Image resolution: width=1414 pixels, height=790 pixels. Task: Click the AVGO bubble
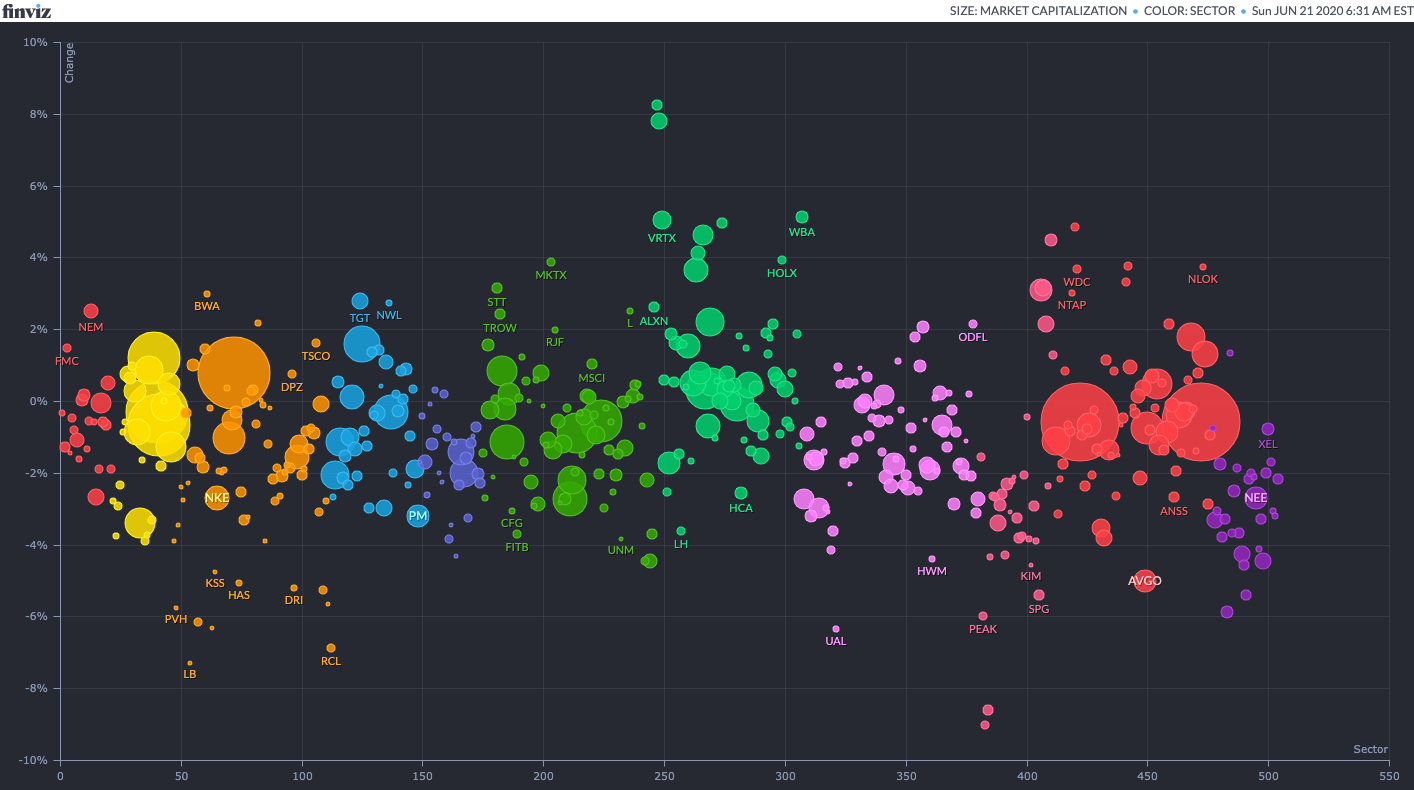tap(1145, 580)
